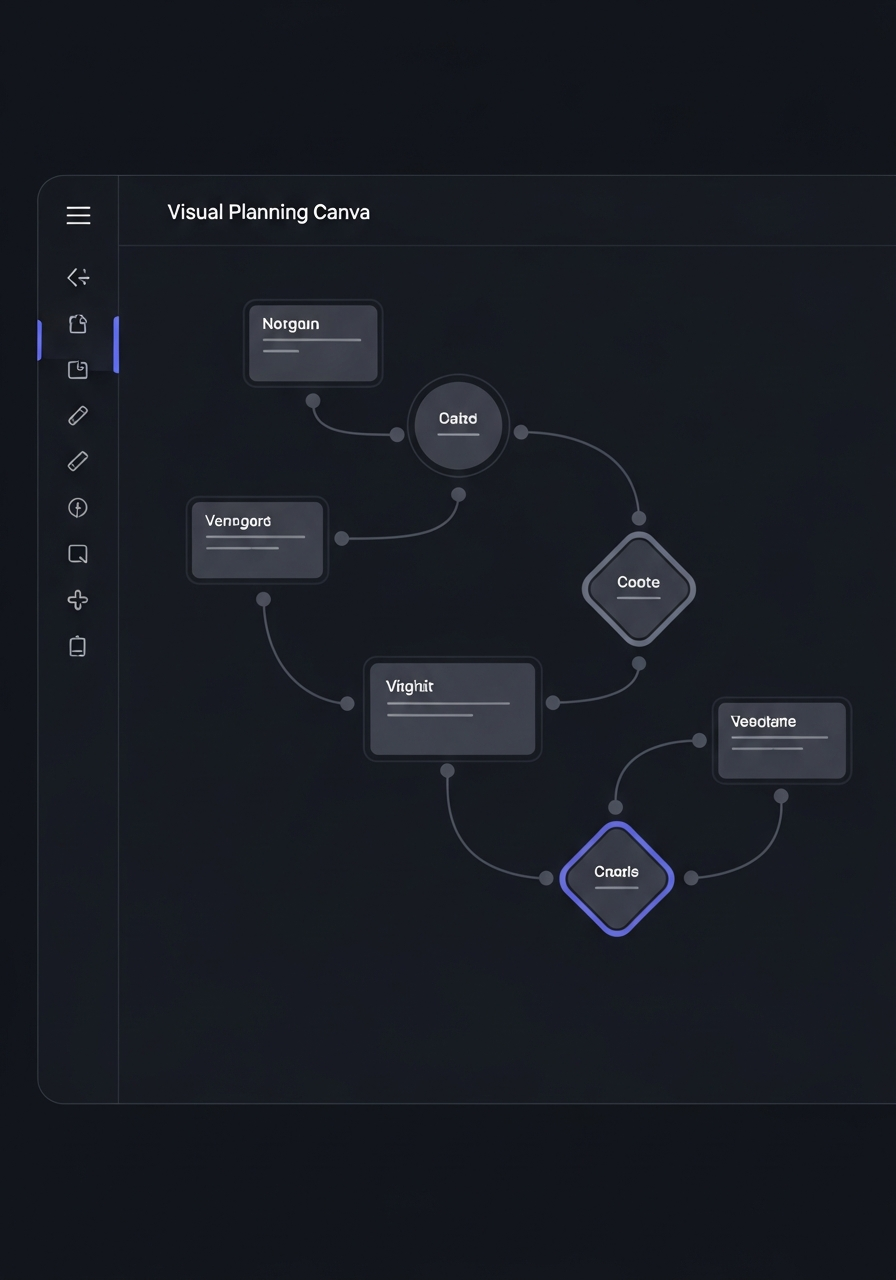Click the bottom port of Coote diamond
The width and height of the screenshot is (896, 1280).
(x=639, y=663)
